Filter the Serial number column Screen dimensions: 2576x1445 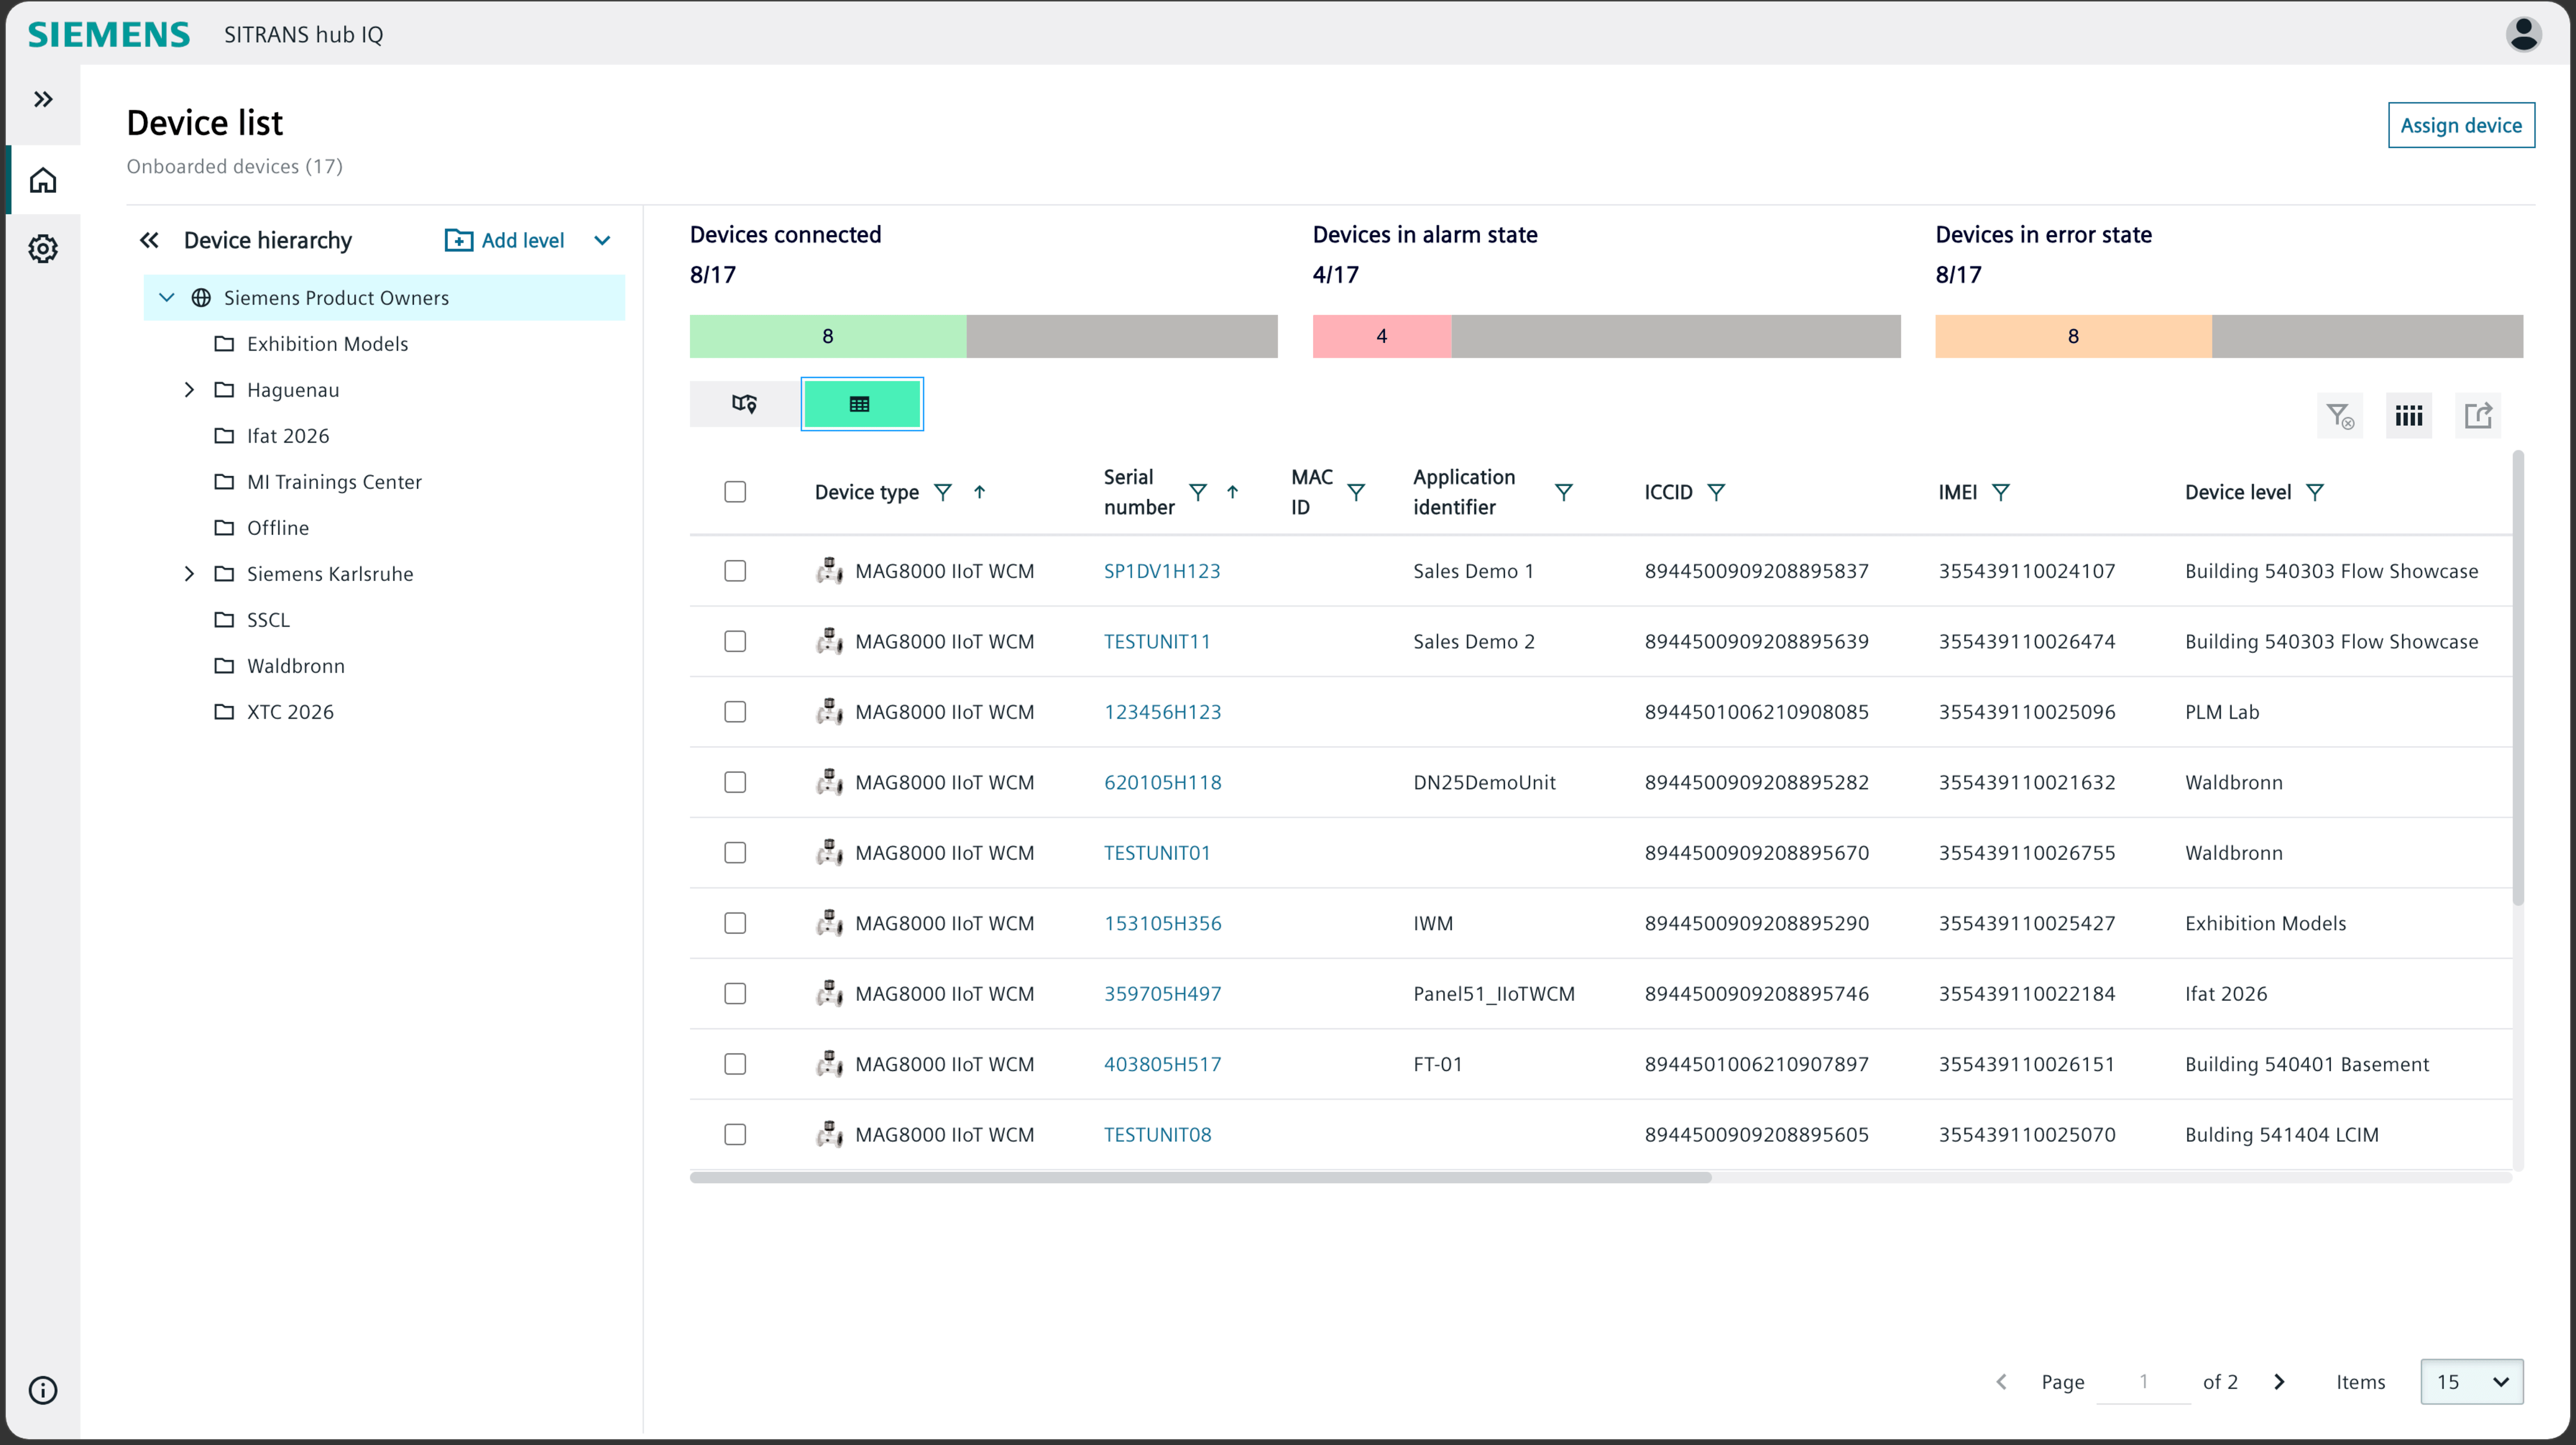click(x=1197, y=492)
